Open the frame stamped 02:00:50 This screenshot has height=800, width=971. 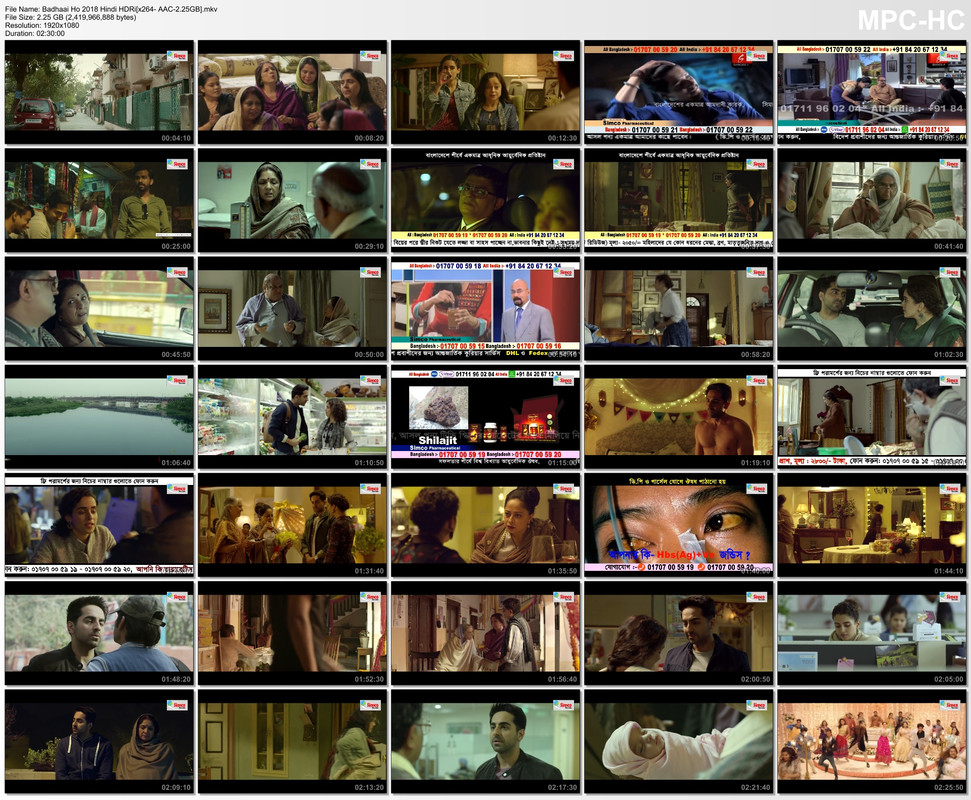679,633
